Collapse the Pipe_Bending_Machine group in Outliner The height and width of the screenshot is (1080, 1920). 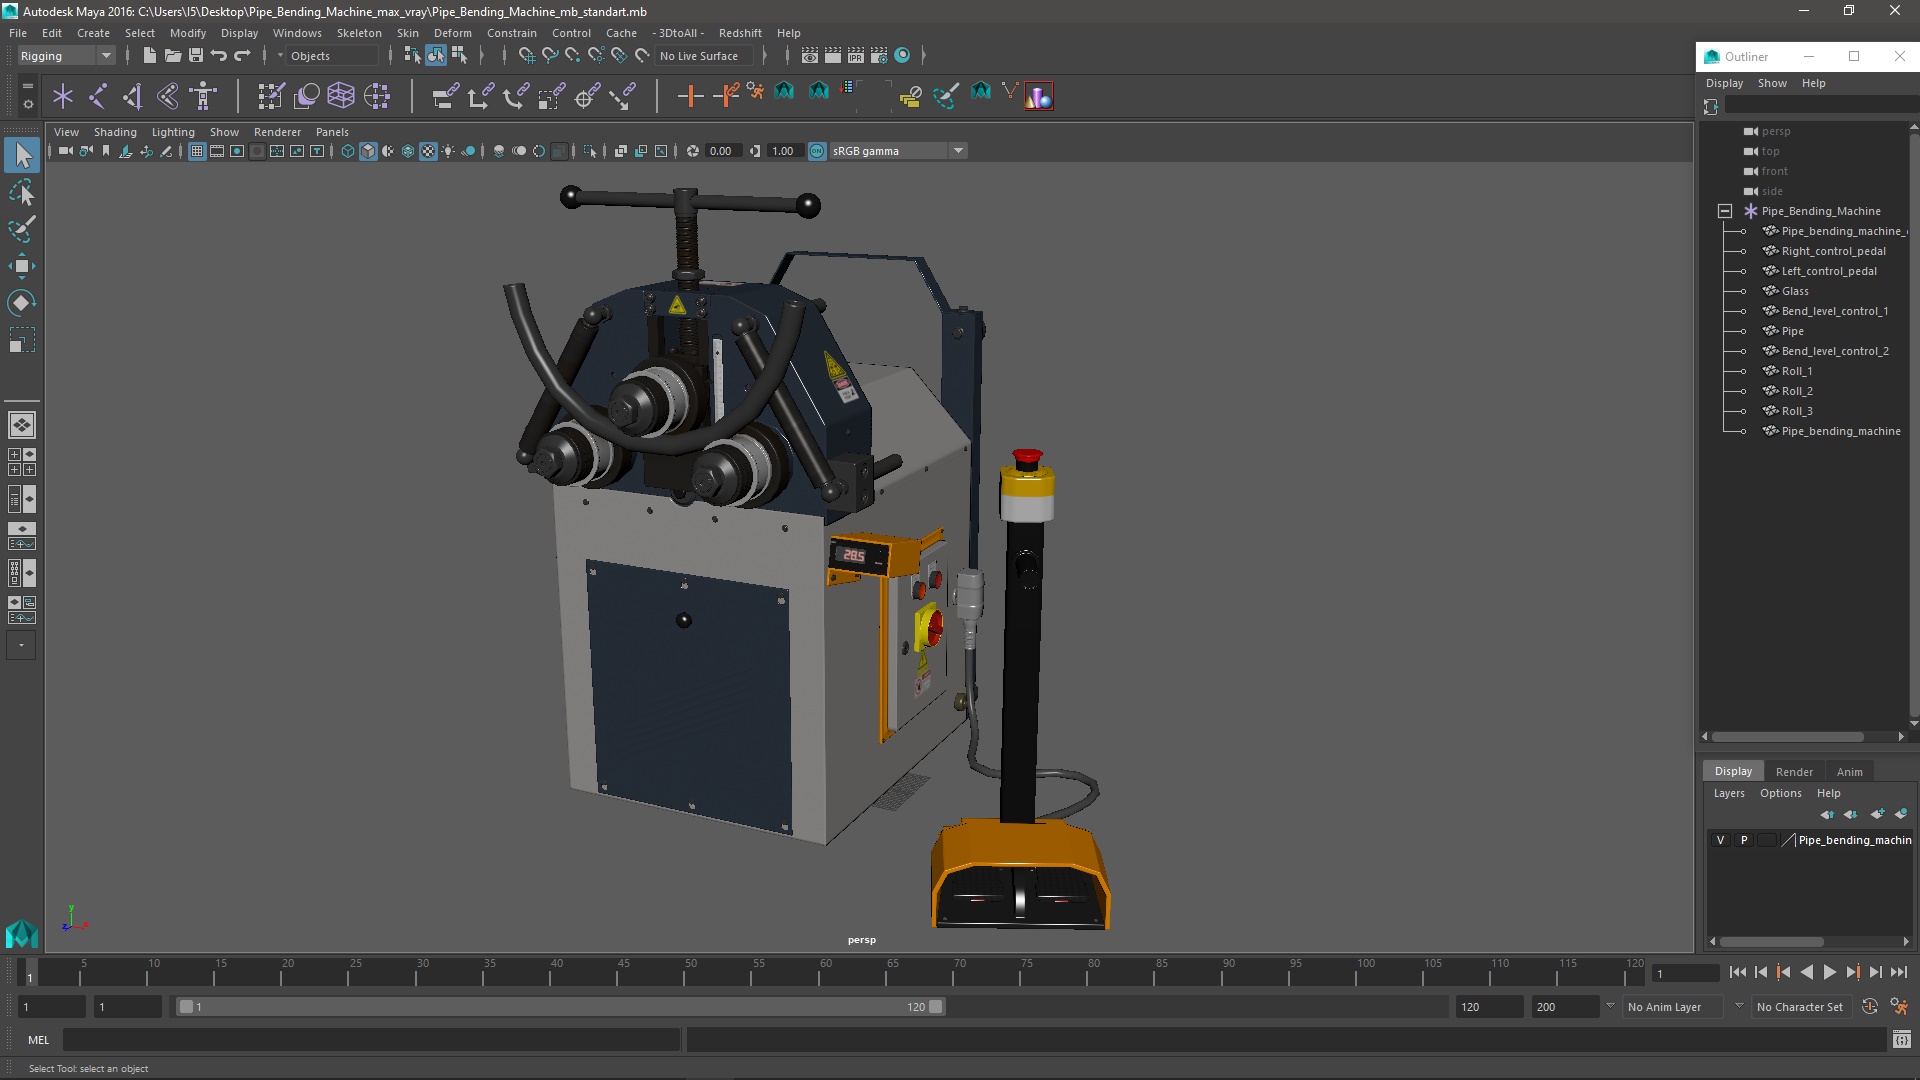point(1725,211)
